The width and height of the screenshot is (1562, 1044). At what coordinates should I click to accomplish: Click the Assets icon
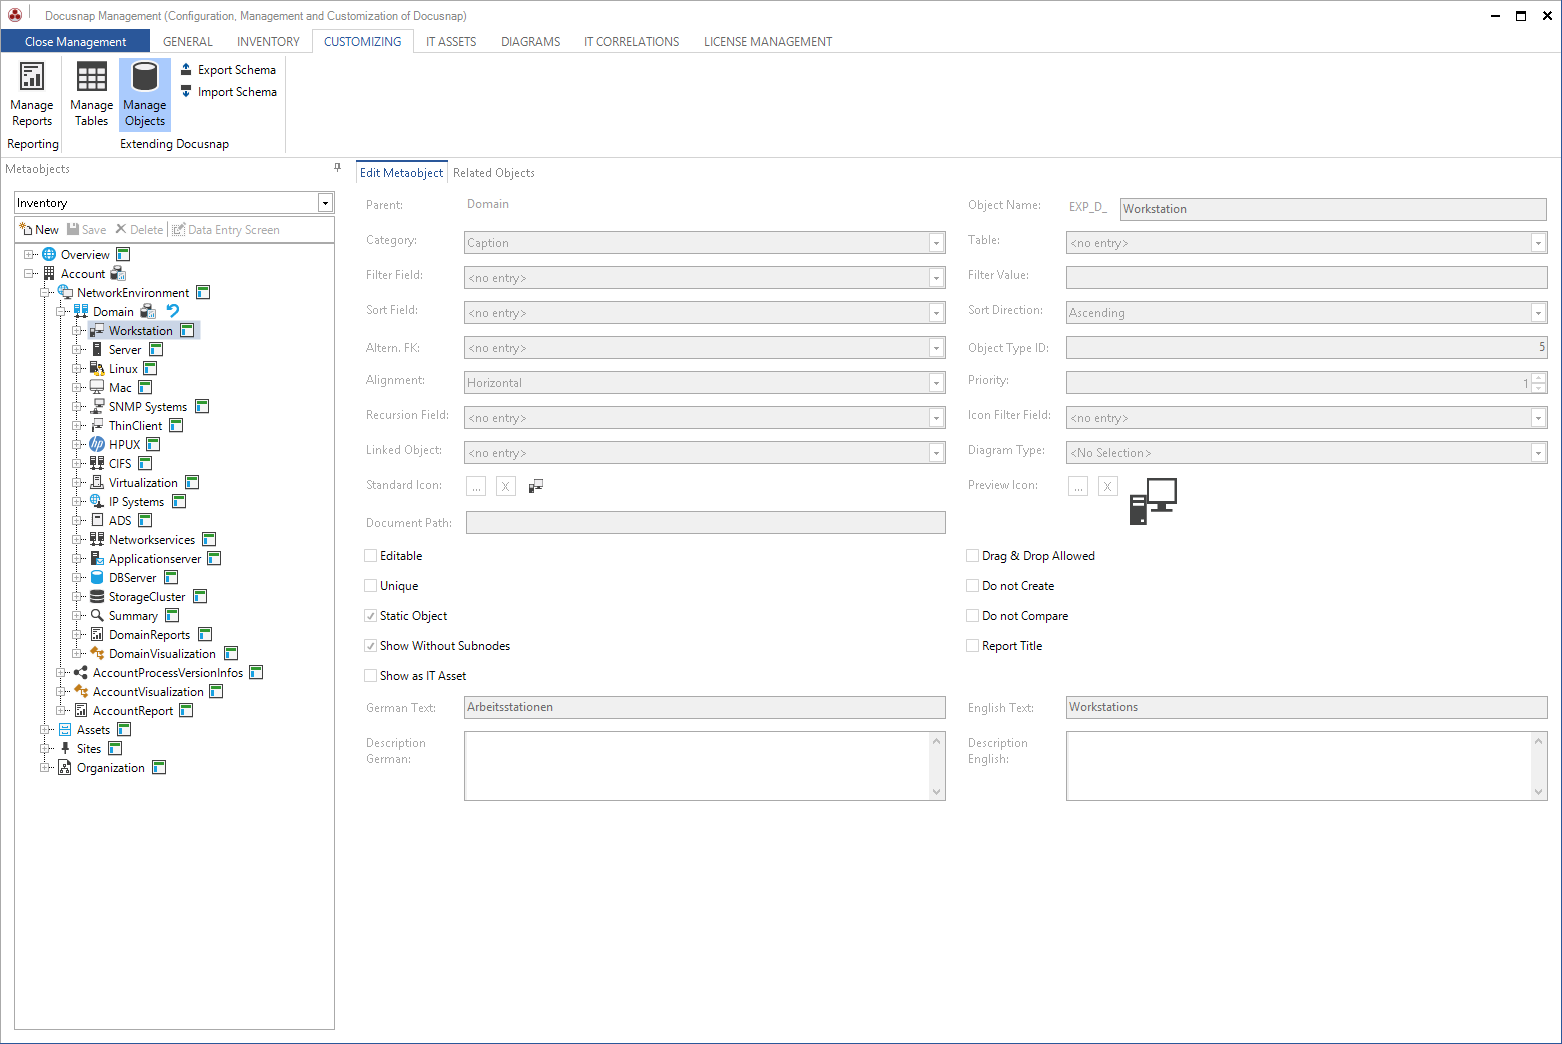pyautogui.click(x=65, y=729)
